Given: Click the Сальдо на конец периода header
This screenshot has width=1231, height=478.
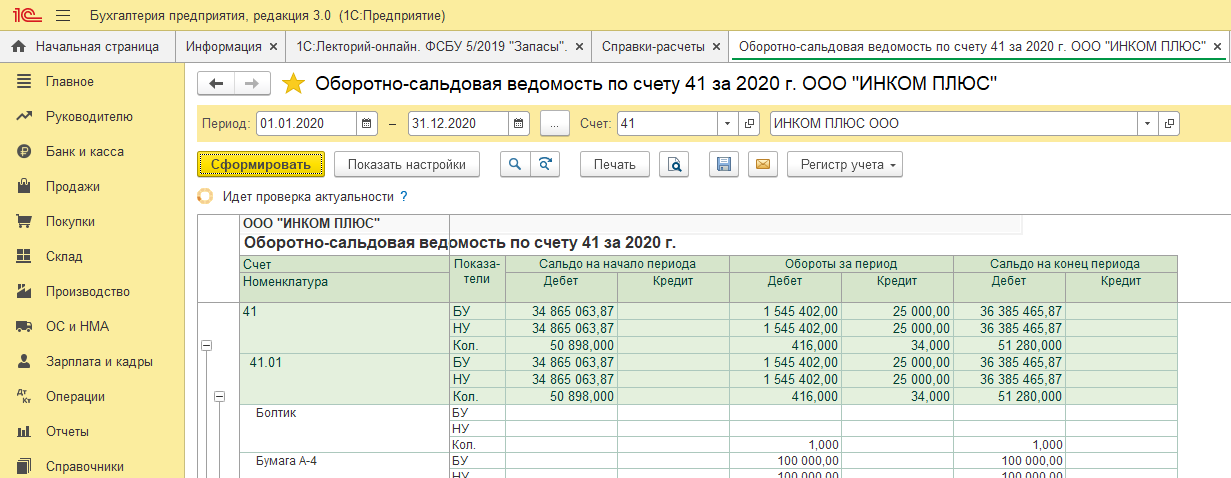Looking at the screenshot, I should [1065, 264].
